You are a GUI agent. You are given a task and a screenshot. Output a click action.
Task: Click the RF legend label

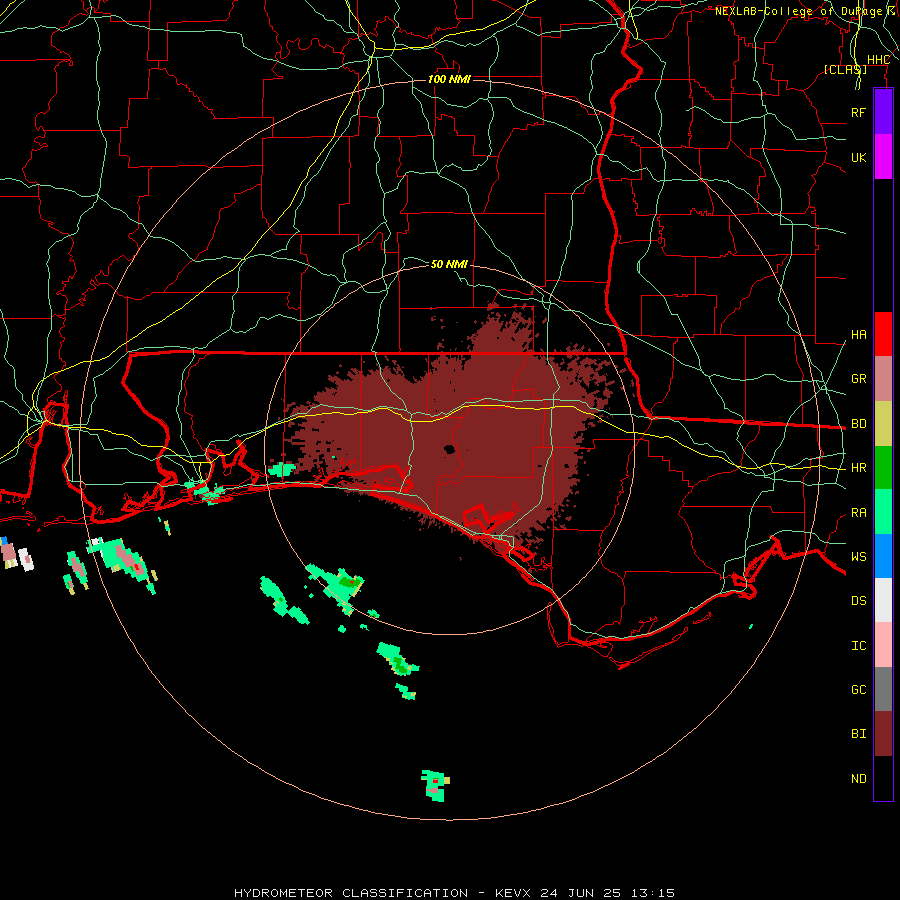tap(858, 112)
